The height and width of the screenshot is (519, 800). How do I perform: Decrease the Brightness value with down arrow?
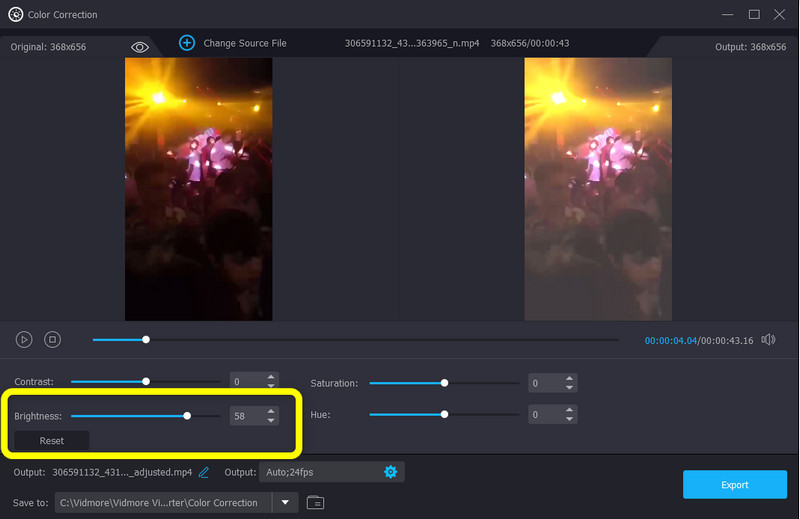[x=271, y=420]
